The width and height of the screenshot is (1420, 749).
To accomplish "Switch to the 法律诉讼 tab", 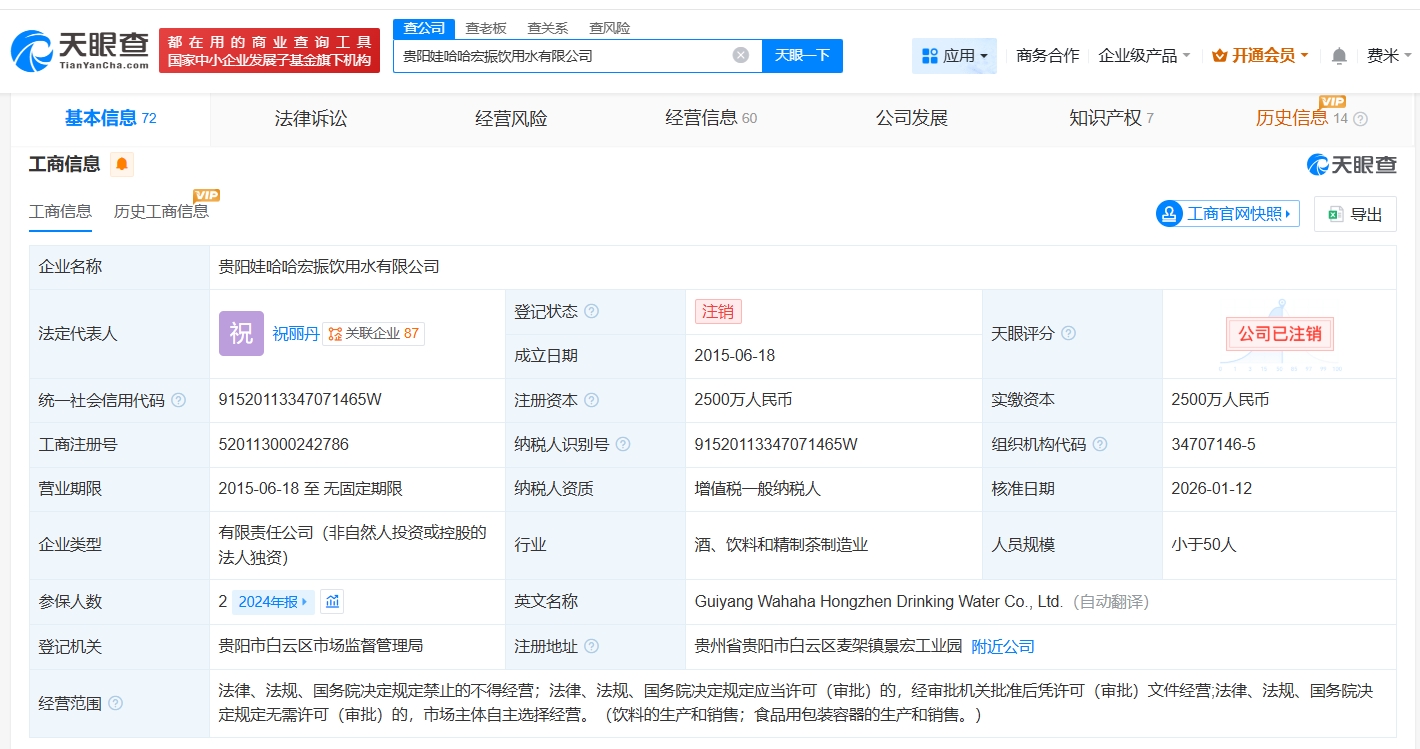I will click(x=311, y=119).
